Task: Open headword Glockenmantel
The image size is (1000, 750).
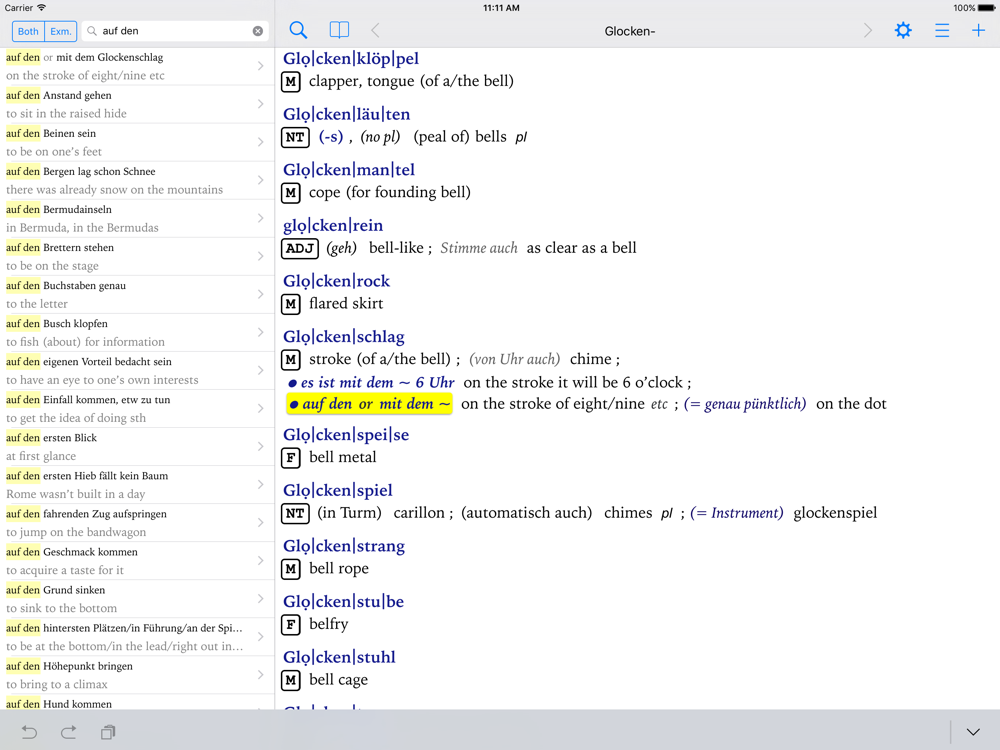Action: coord(349,170)
